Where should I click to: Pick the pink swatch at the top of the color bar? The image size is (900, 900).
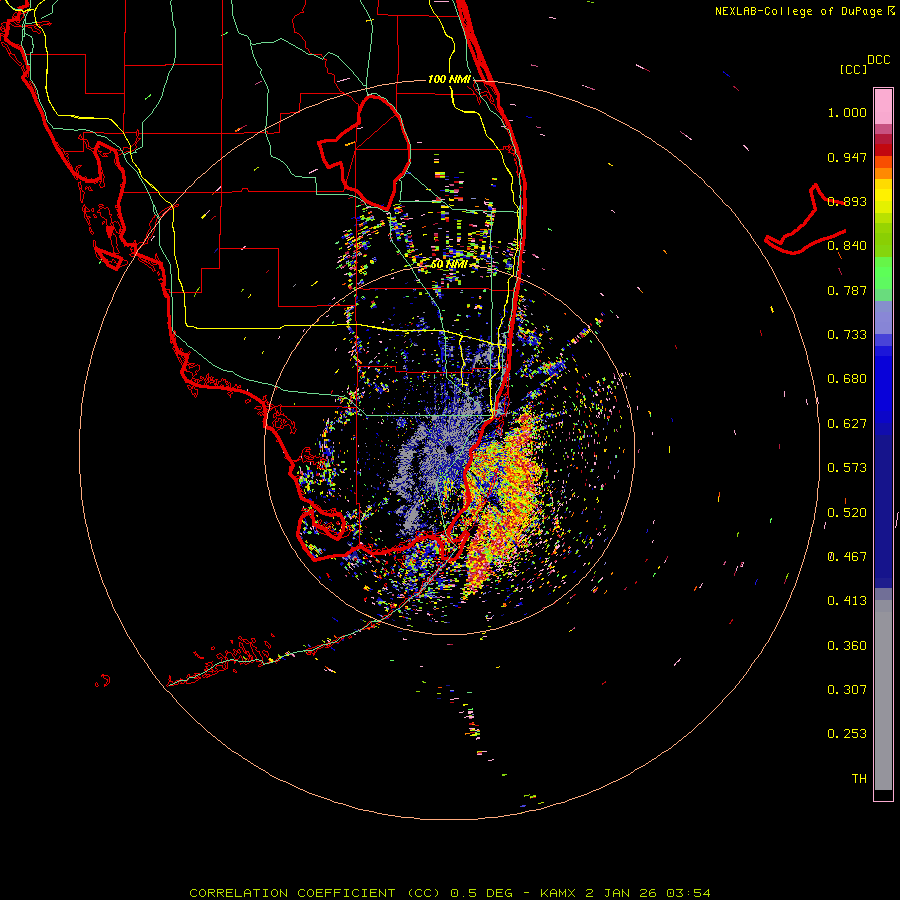pyautogui.click(x=883, y=106)
